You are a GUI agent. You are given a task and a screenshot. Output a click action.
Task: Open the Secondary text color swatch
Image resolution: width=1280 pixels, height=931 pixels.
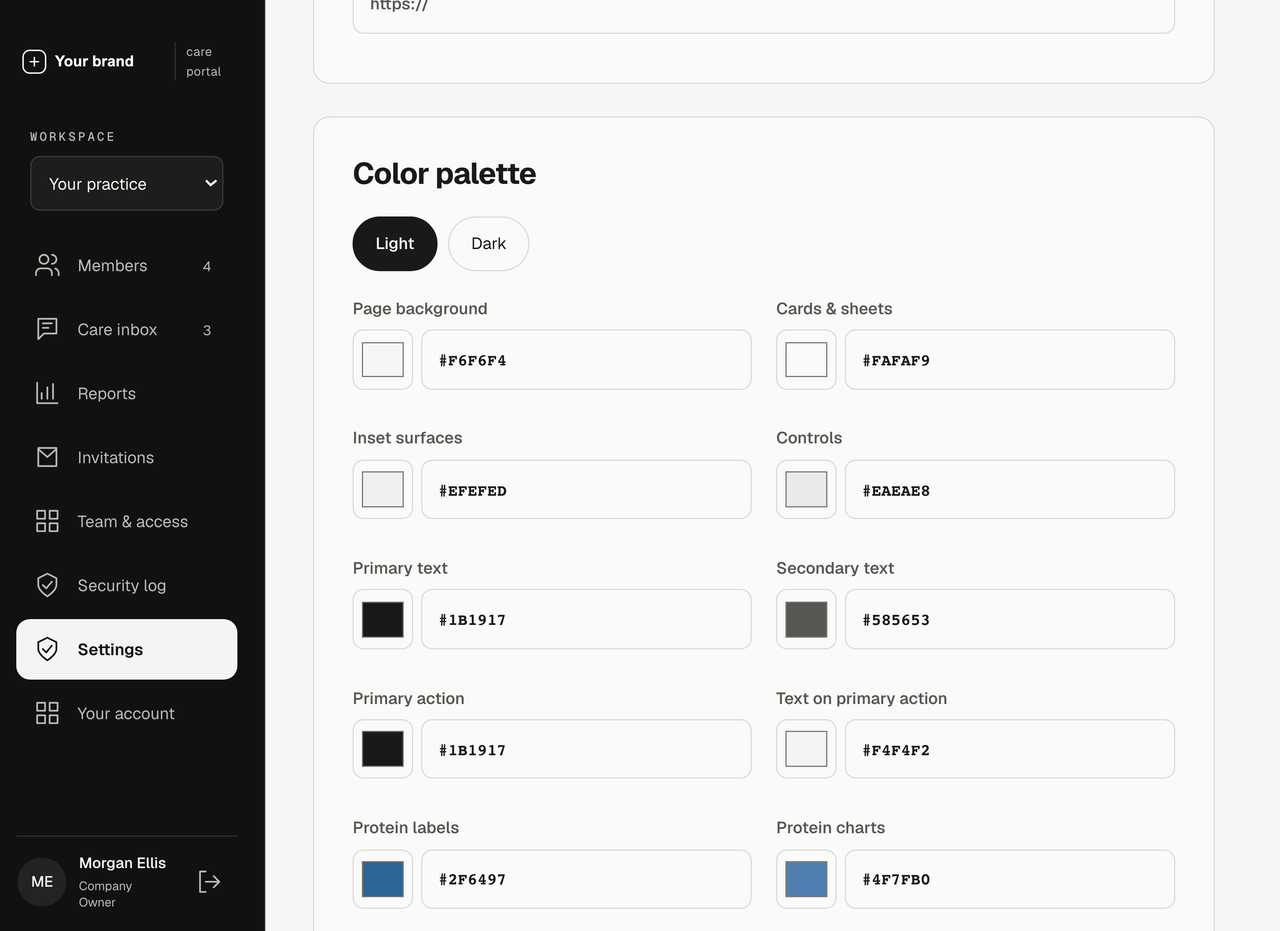(x=806, y=619)
